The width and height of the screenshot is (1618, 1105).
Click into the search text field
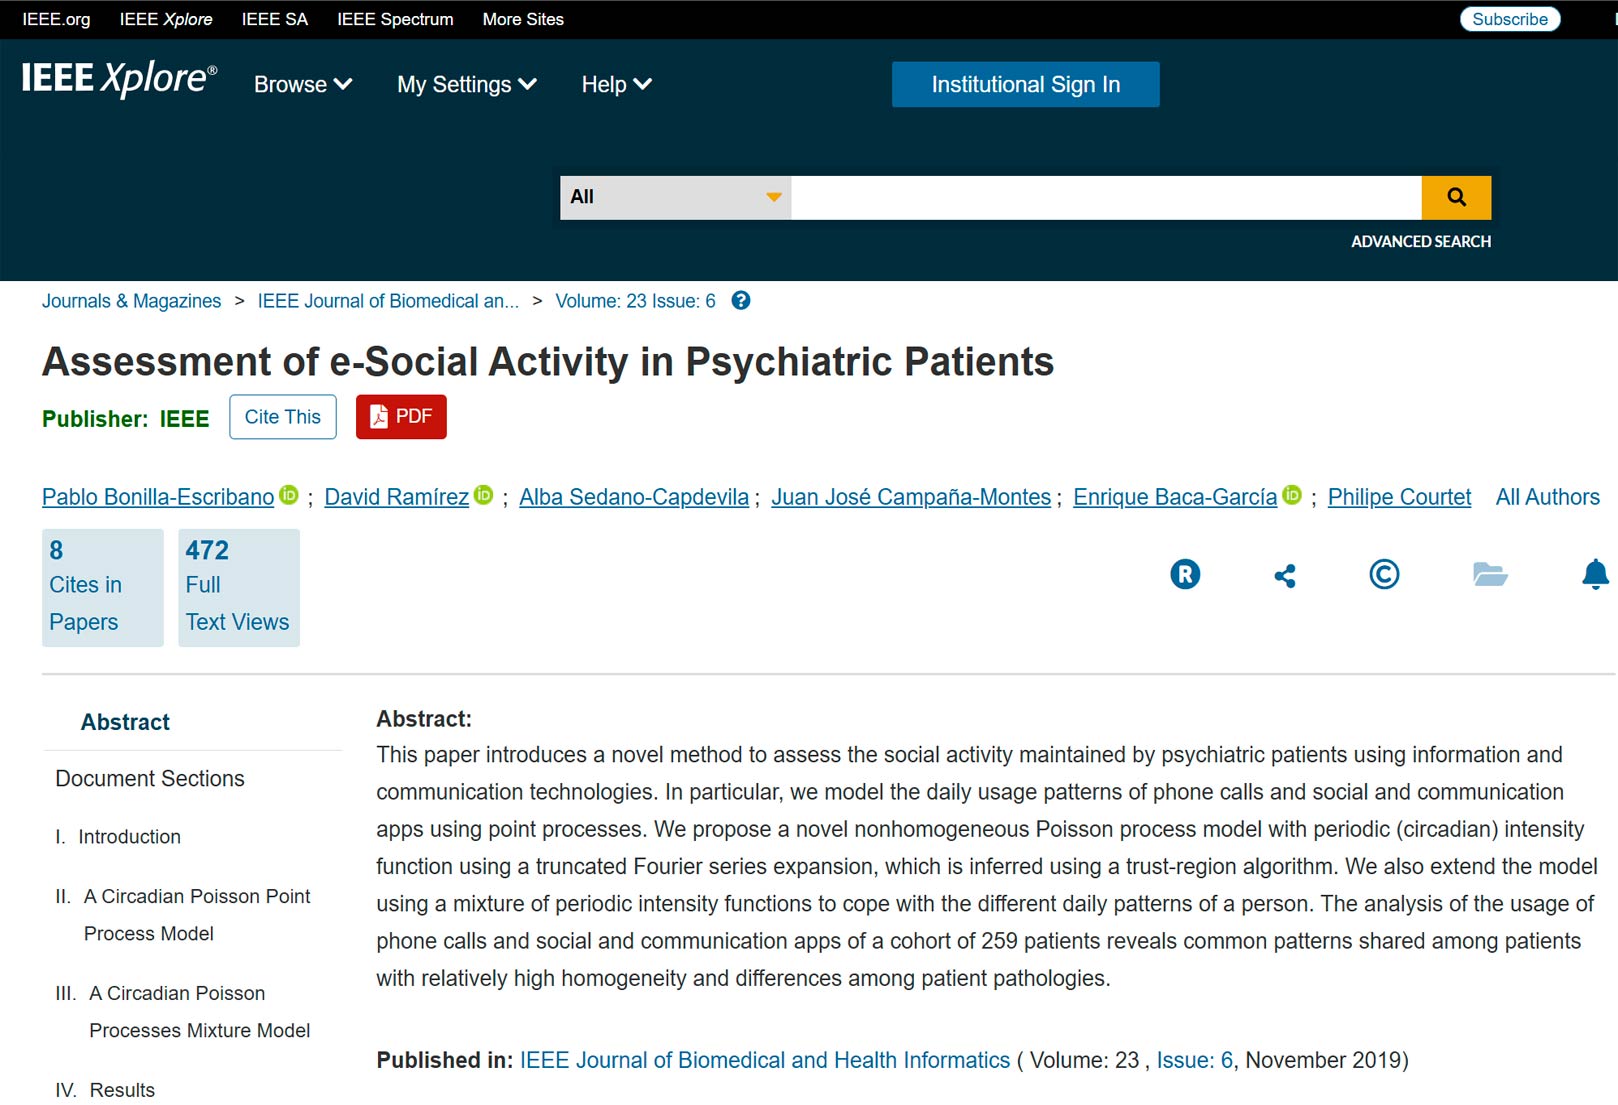tap(1107, 197)
